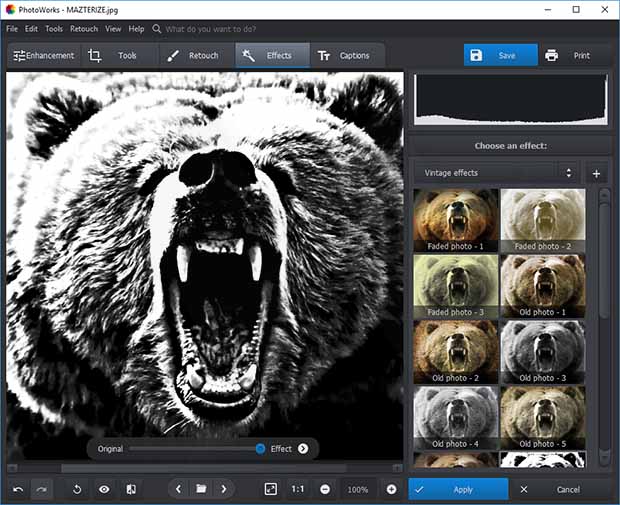Open the Vintage effects category dropdown
Viewport: 620px width, 505px height.
[497, 173]
